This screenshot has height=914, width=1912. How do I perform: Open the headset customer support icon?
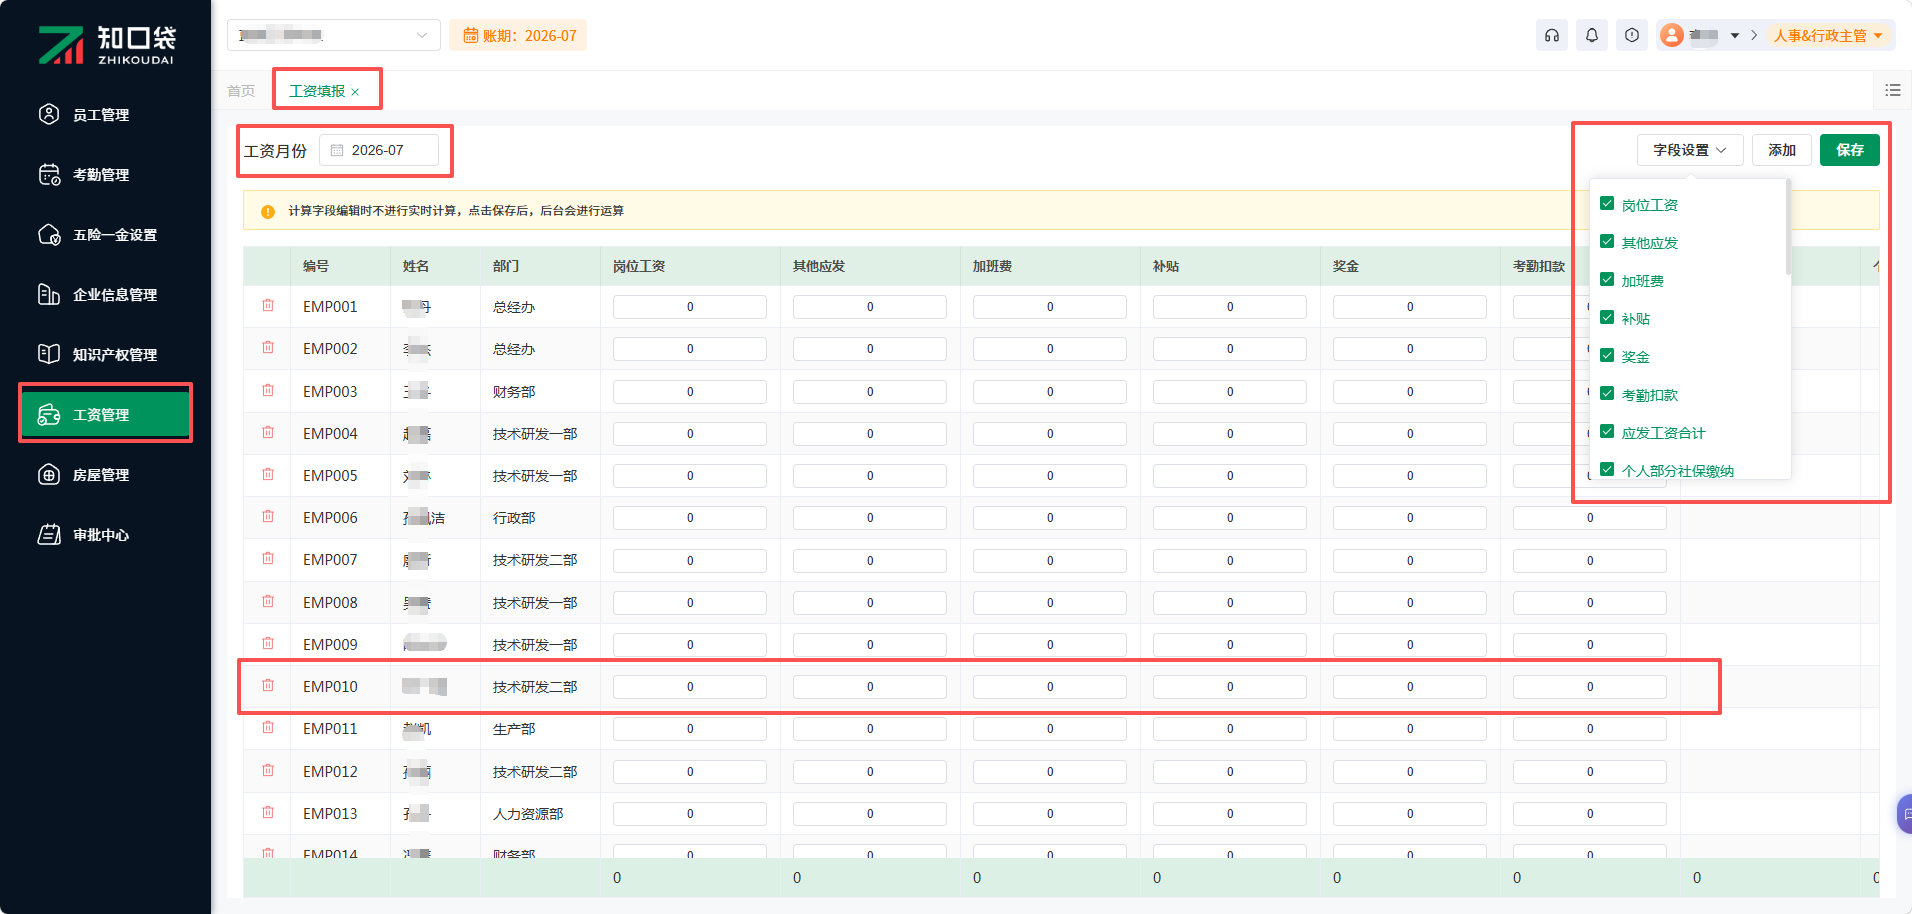click(1552, 35)
